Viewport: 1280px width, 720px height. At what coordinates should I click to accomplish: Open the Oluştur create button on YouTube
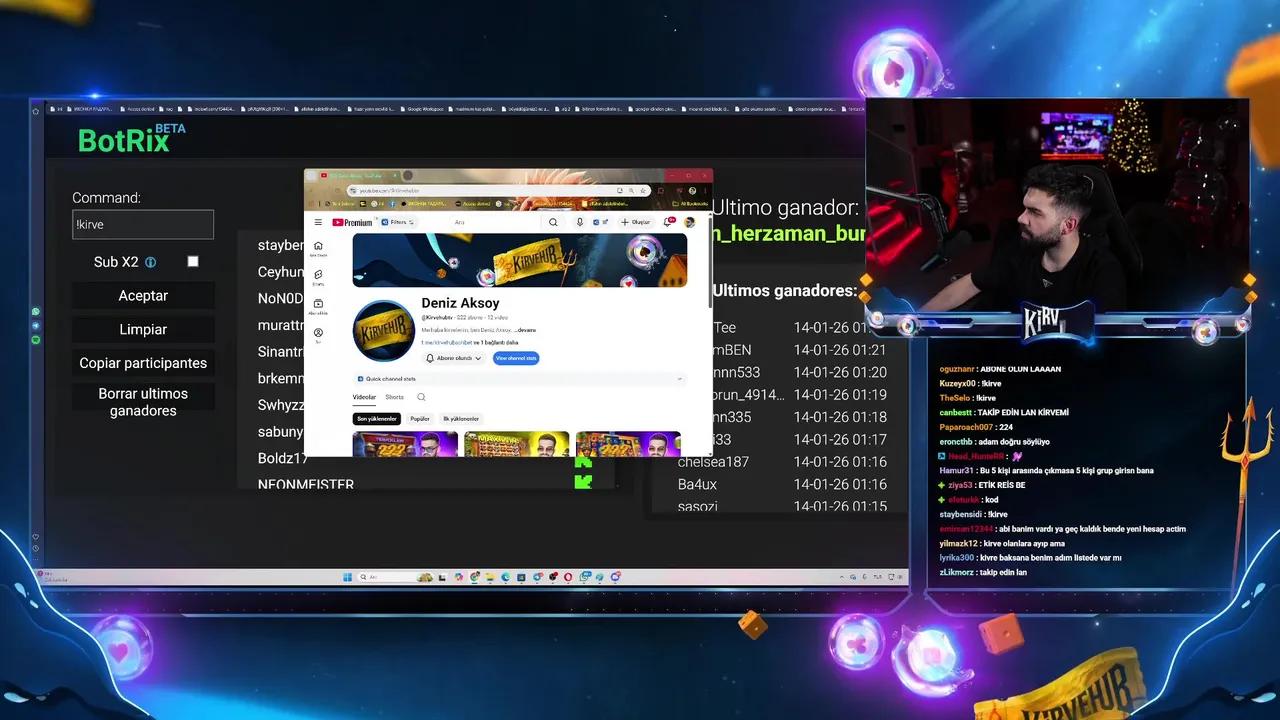[x=636, y=222]
